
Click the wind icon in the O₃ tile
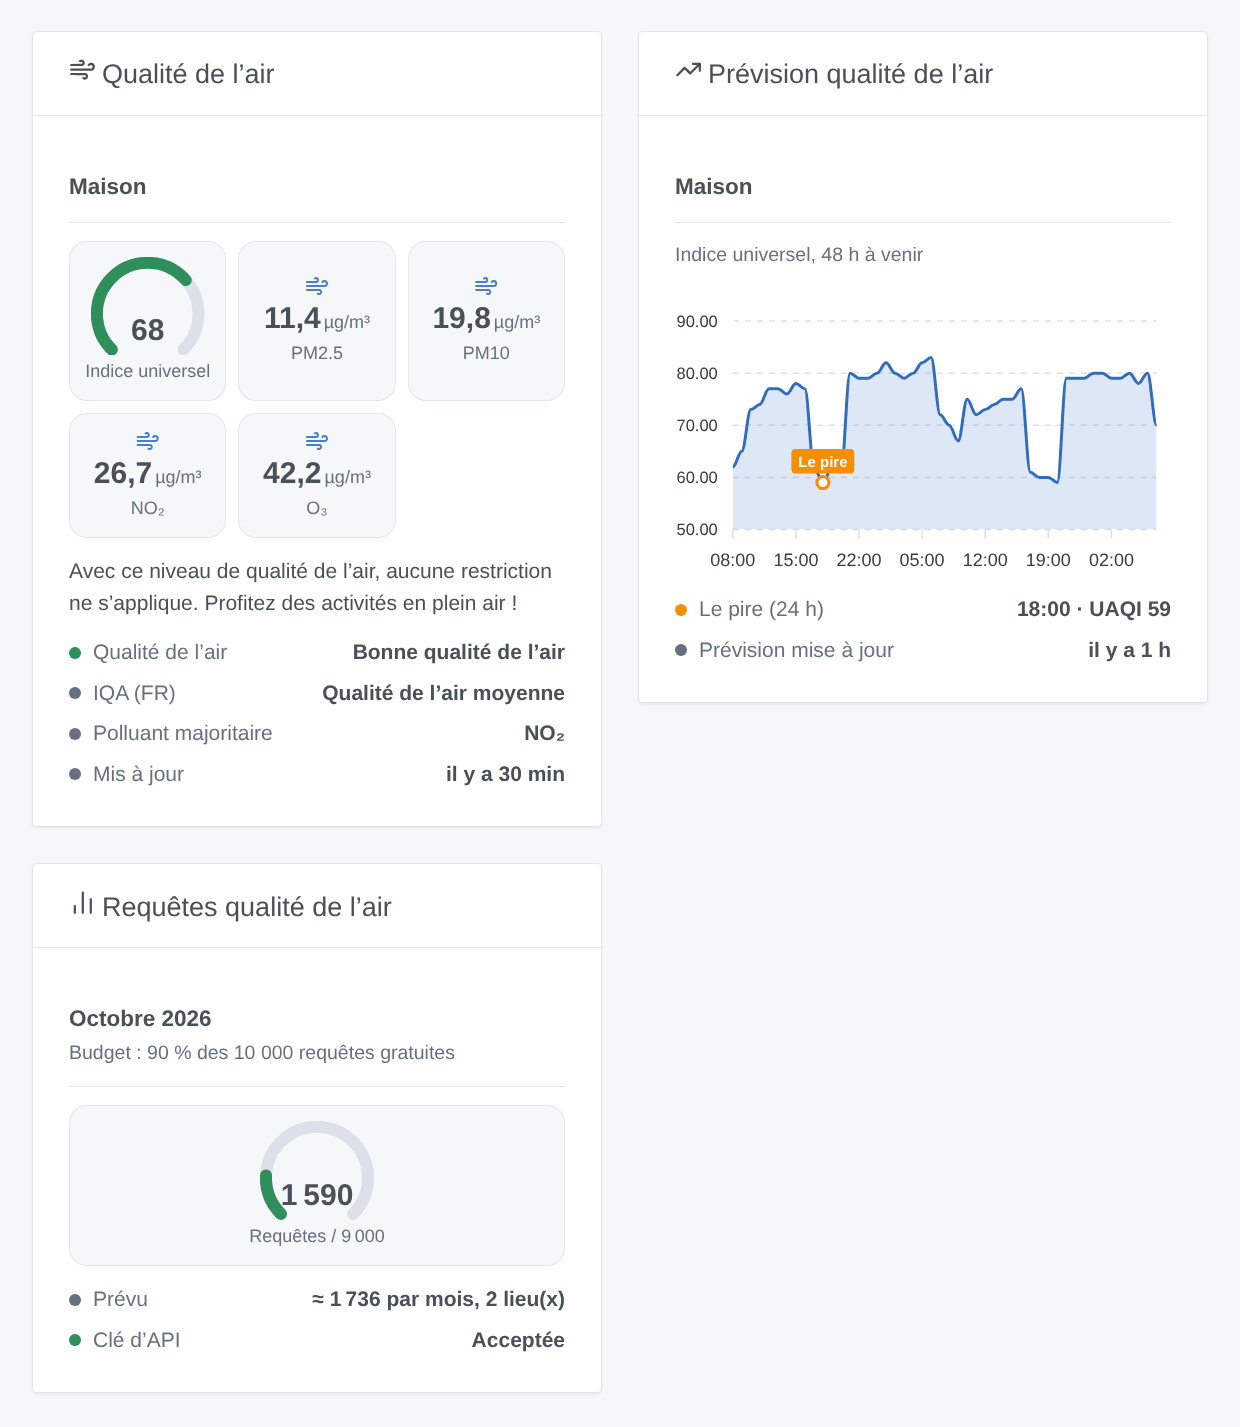tap(317, 441)
